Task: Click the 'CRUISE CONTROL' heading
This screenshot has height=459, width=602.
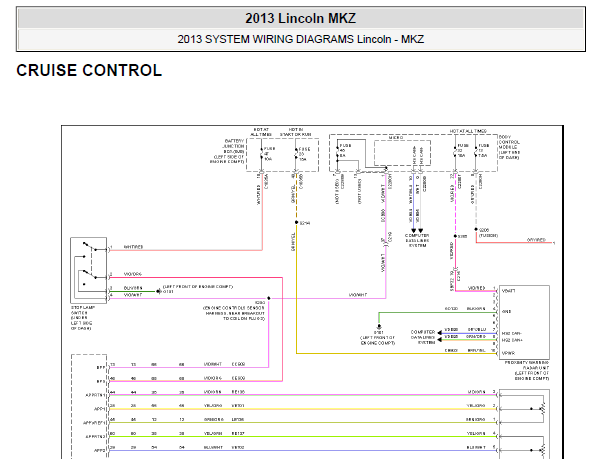Action: pyautogui.click(x=89, y=71)
